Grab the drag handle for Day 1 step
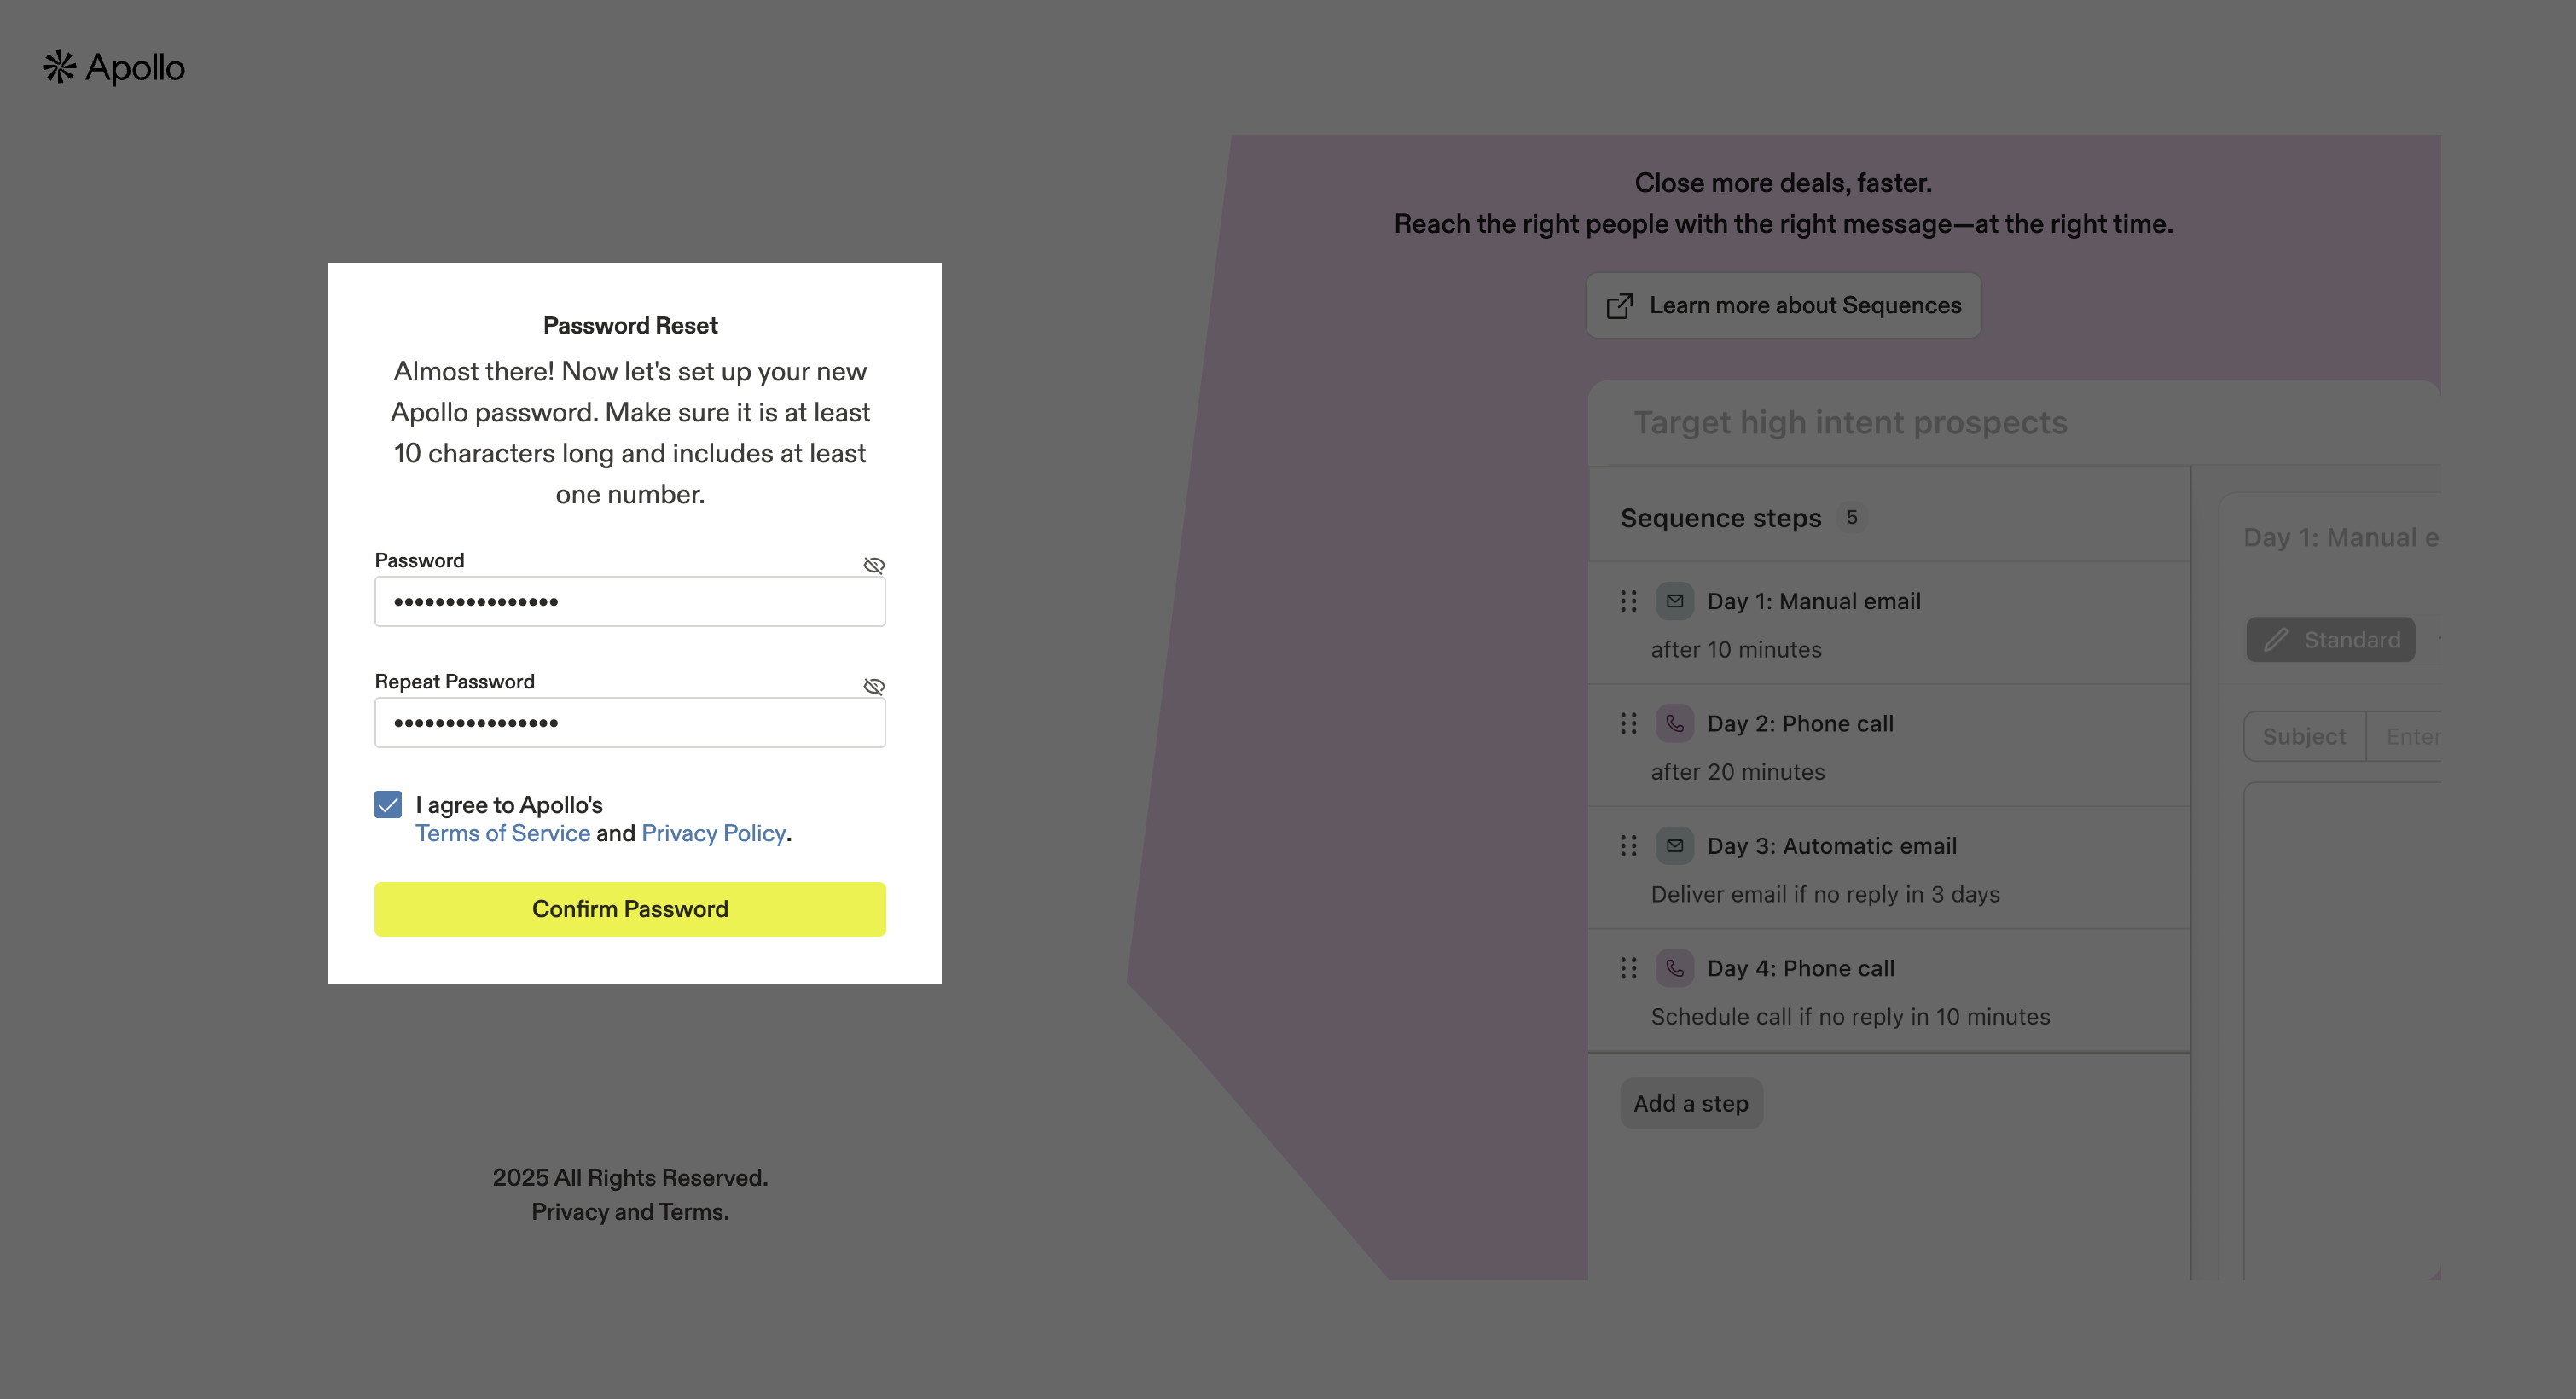Screen dimensions: 2576x1399 click(x=1628, y=600)
